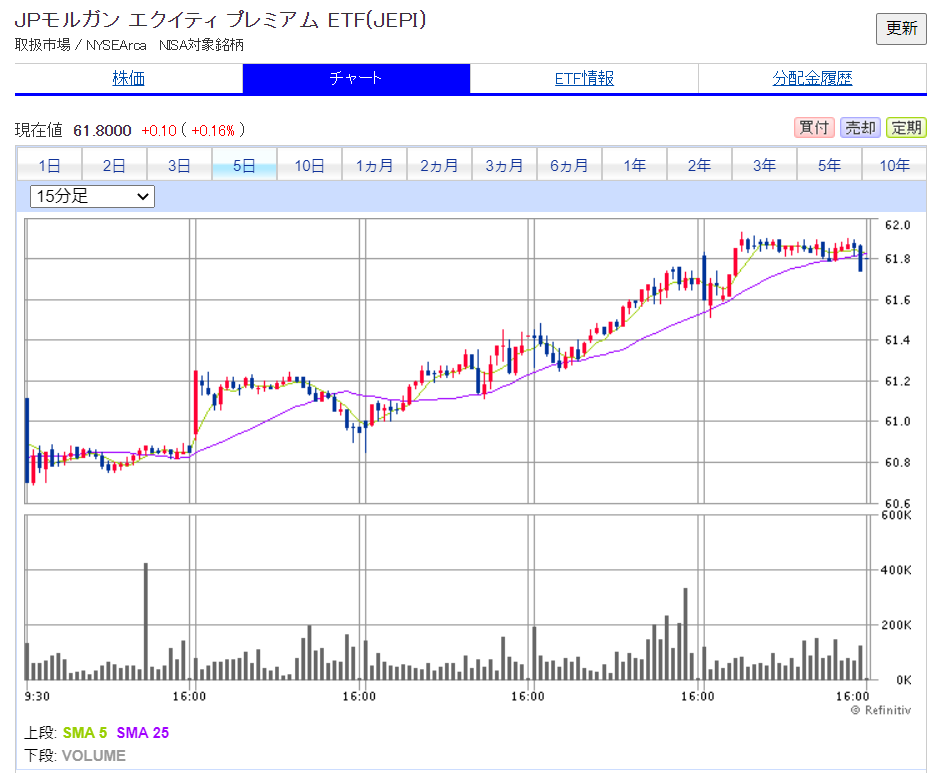Click the 9:30 time axis label
This screenshot has height=773, width=940.
tap(37, 696)
